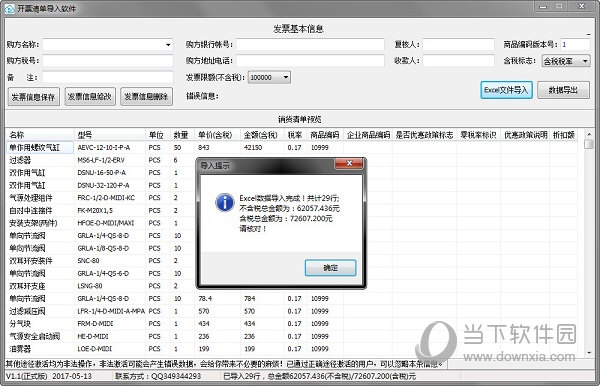Click the 联系方式 QQ349344293 status text
Screen dimensions: 600x386
click(158, 376)
